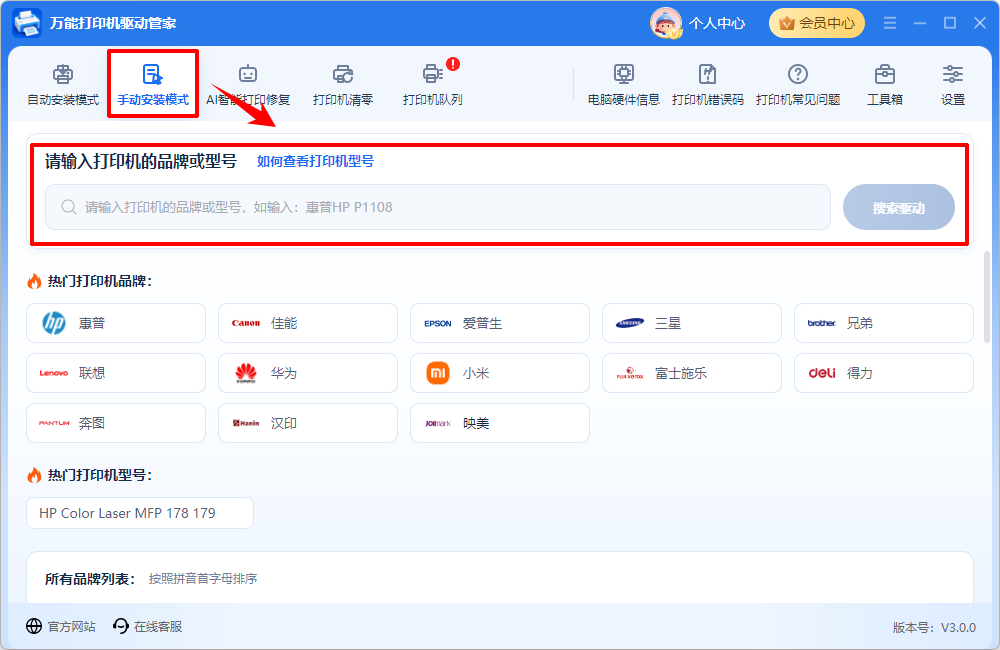Choose the 爱普生 Epson brand

coord(500,323)
